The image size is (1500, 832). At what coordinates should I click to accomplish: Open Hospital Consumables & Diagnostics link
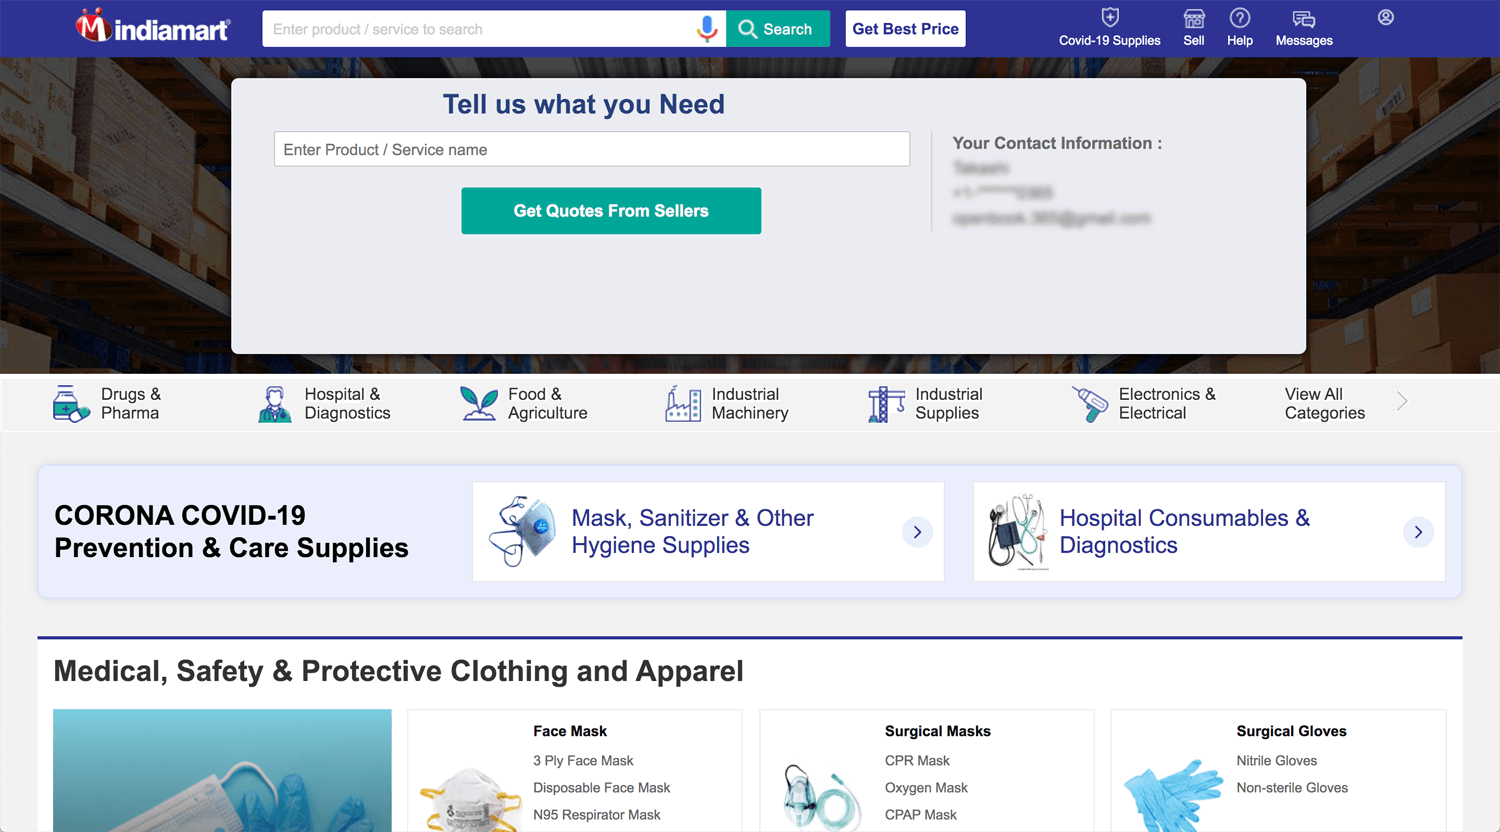(1185, 532)
